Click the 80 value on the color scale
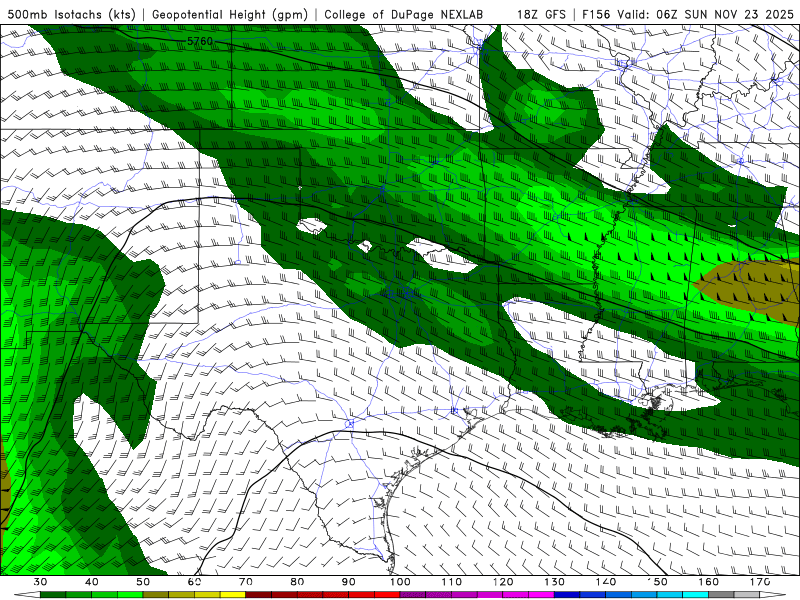Viewport: 800px width, 600px height. [x=297, y=582]
